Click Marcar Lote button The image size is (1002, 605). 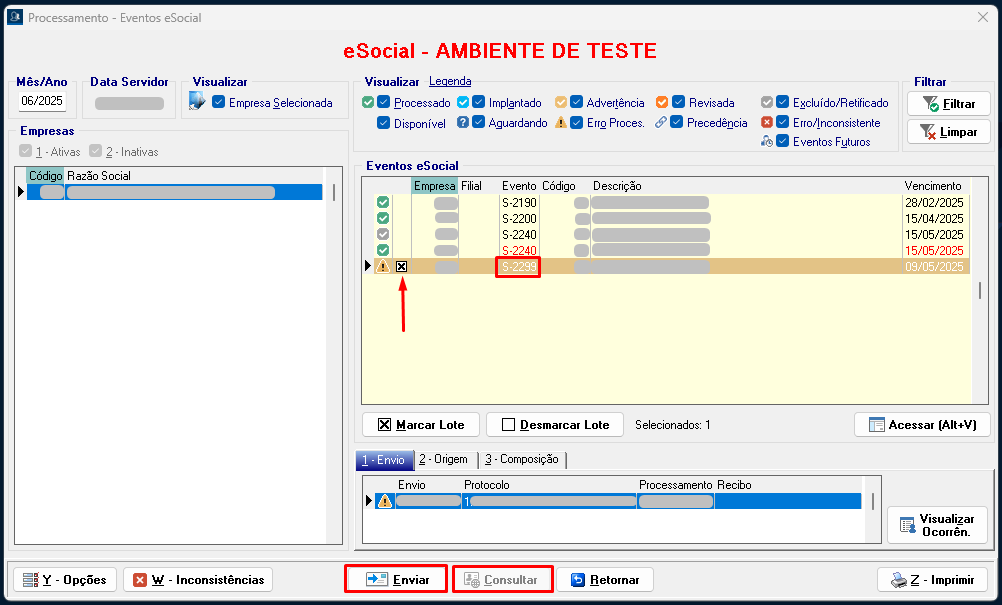click(x=420, y=425)
